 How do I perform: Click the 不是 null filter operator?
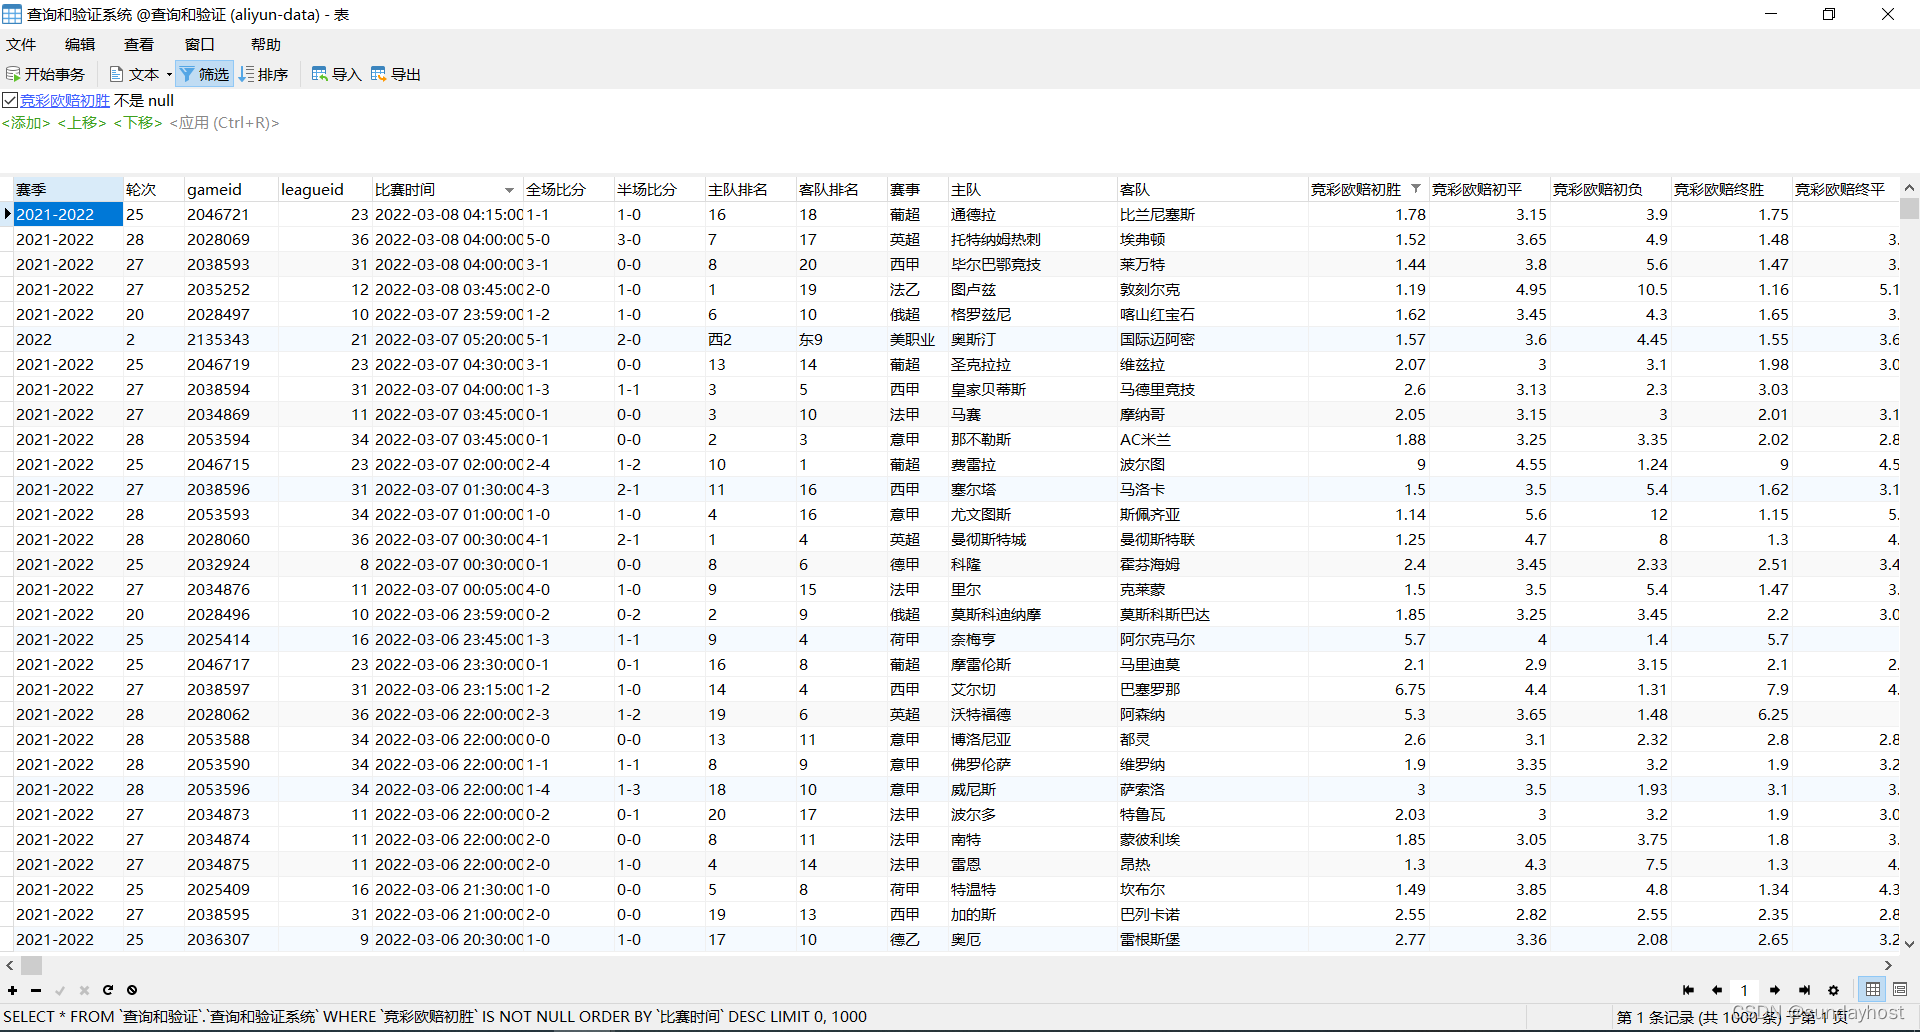coord(144,100)
